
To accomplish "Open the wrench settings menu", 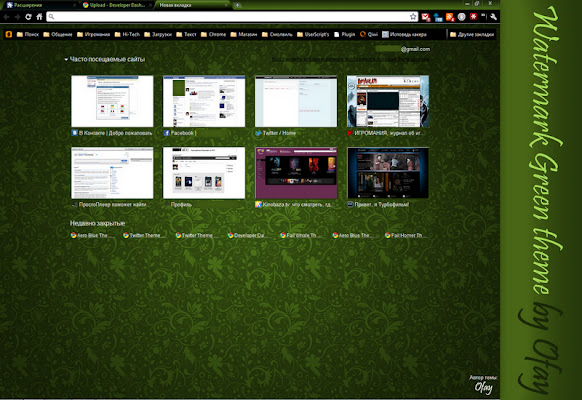I will 493,17.
